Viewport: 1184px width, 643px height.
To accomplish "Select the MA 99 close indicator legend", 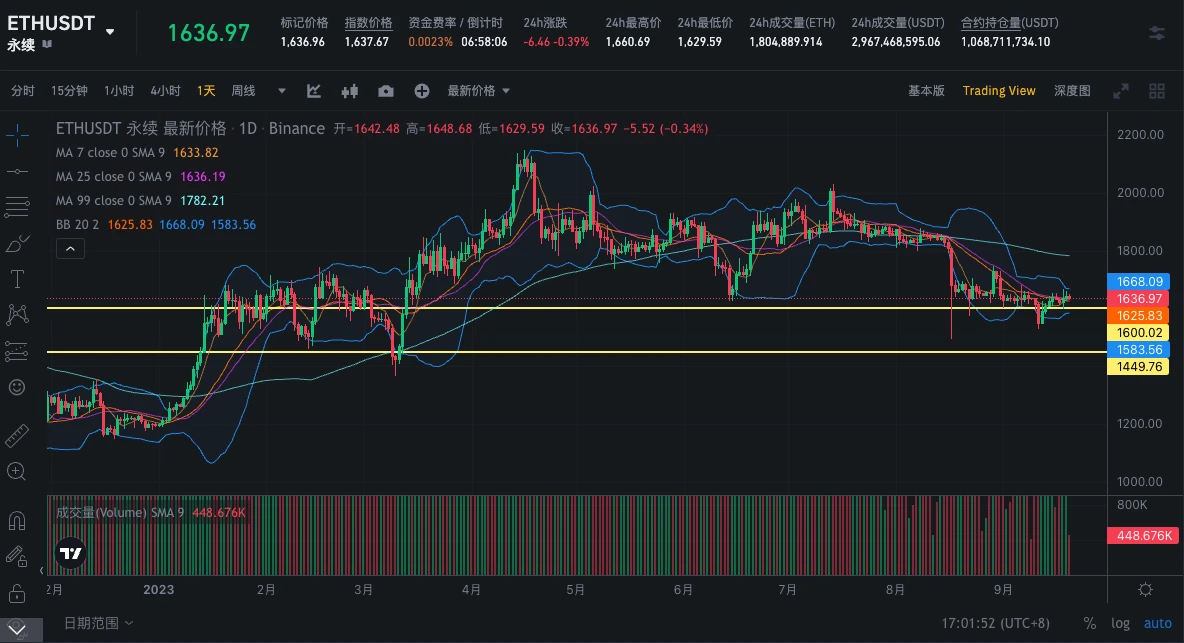I will point(140,201).
